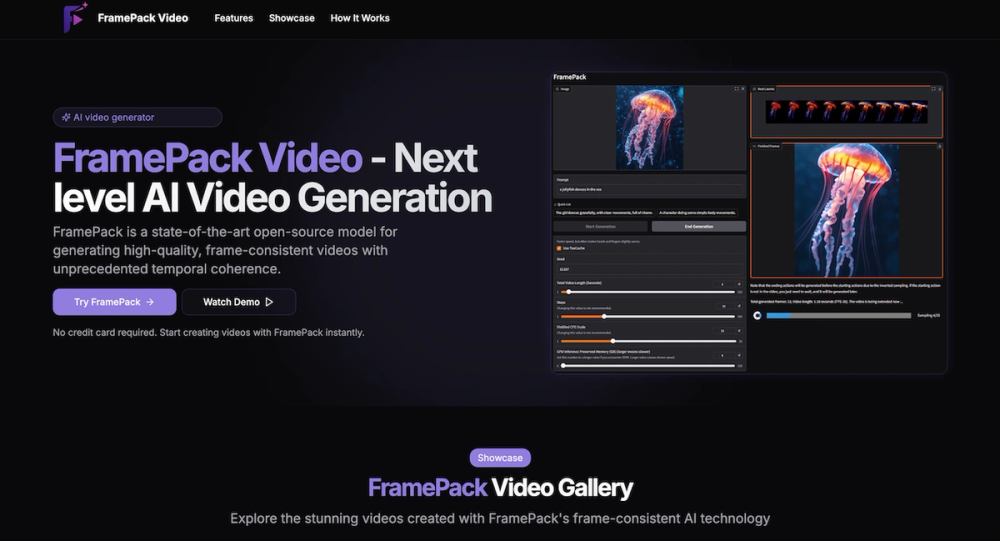Image resolution: width=1000 pixels, height=541 pixels.
Task: Click the Prompt field with jellyfish text
Action: pyautogui.click(x=649, y=189)
